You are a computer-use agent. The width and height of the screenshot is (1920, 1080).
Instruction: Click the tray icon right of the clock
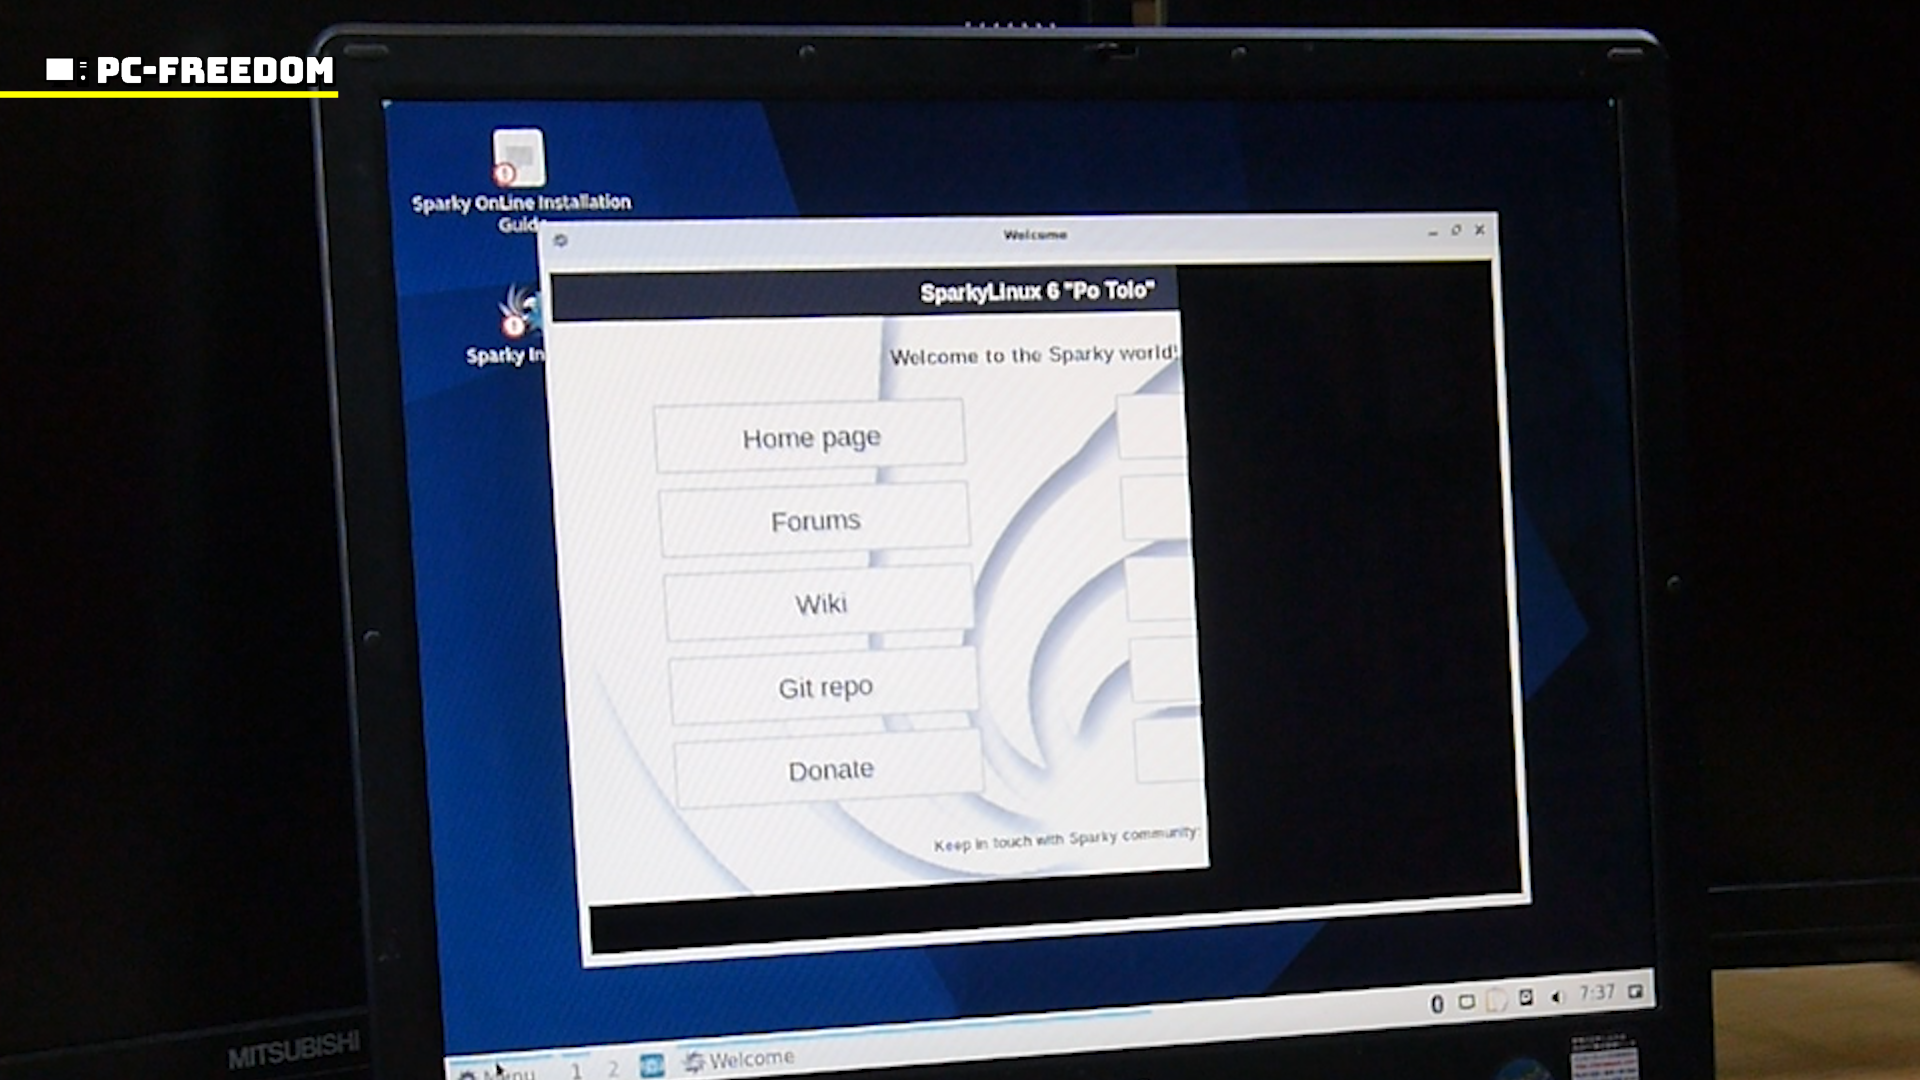[1635, 991]
